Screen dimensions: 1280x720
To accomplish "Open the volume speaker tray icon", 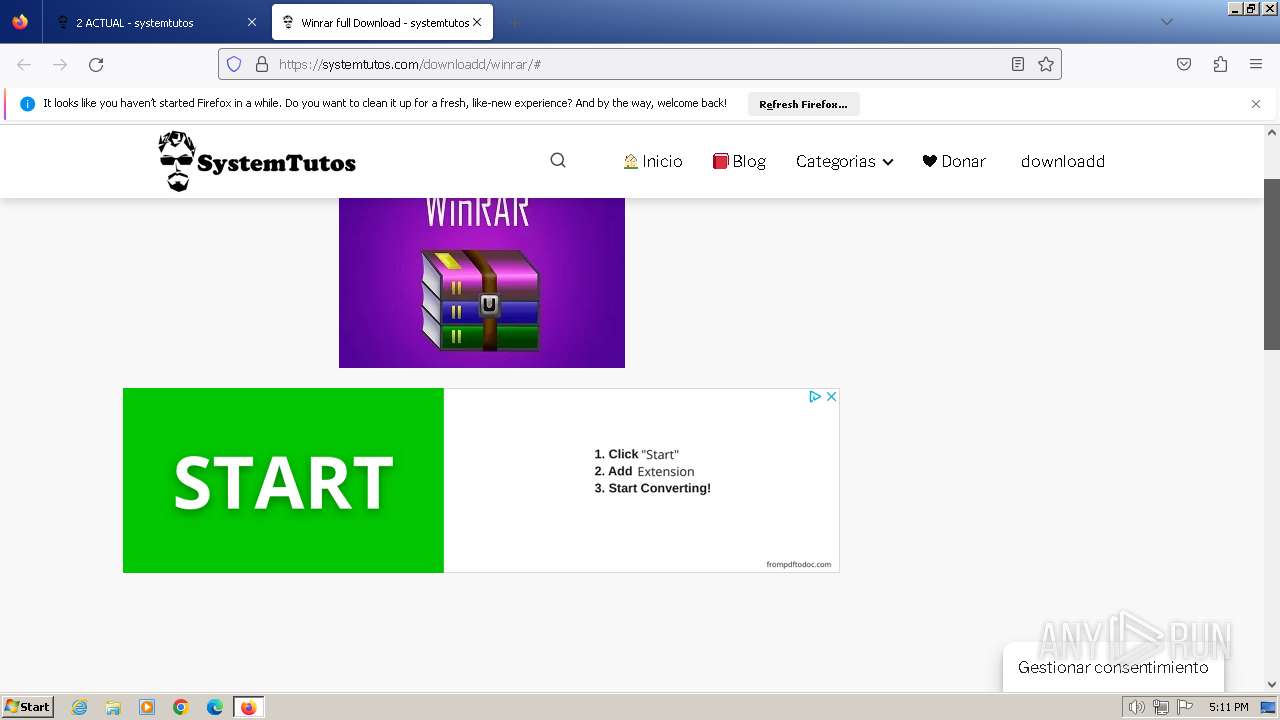I will (x=1136, y=707).
